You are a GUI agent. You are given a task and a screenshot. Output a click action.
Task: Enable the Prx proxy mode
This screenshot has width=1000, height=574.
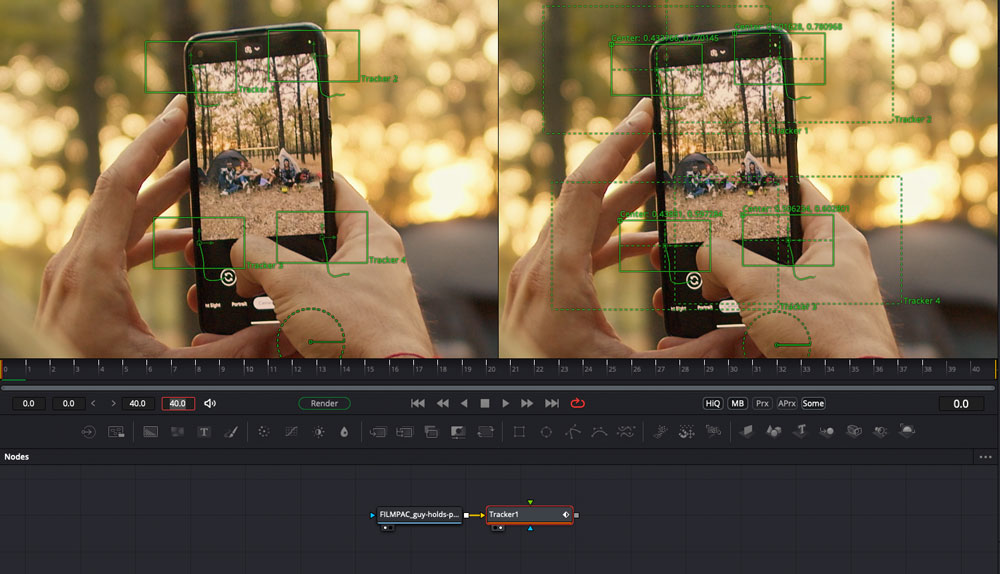(762, 403)
